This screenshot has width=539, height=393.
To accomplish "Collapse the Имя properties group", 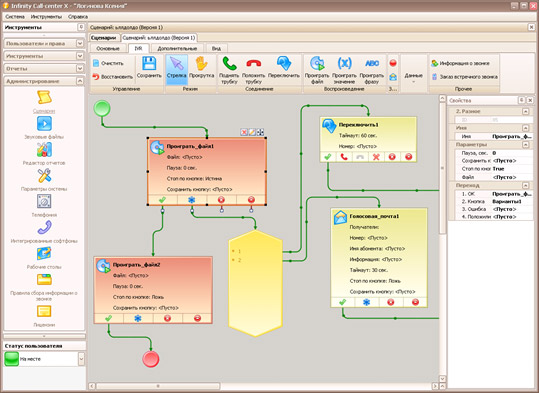I will [x=526, y=128].
